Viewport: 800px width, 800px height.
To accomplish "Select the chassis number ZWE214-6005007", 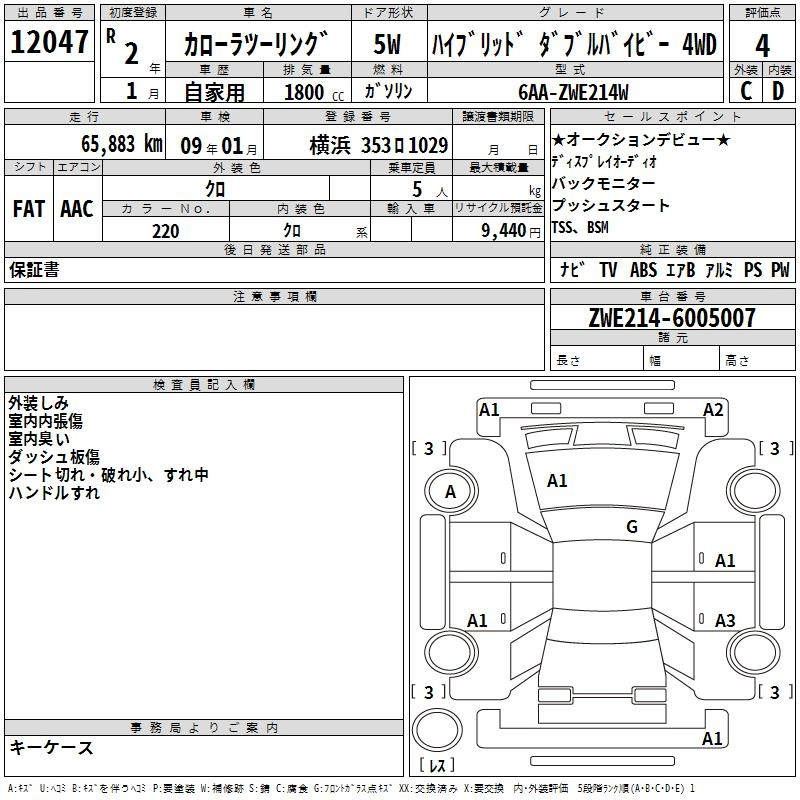I will (x=672, y=317).
